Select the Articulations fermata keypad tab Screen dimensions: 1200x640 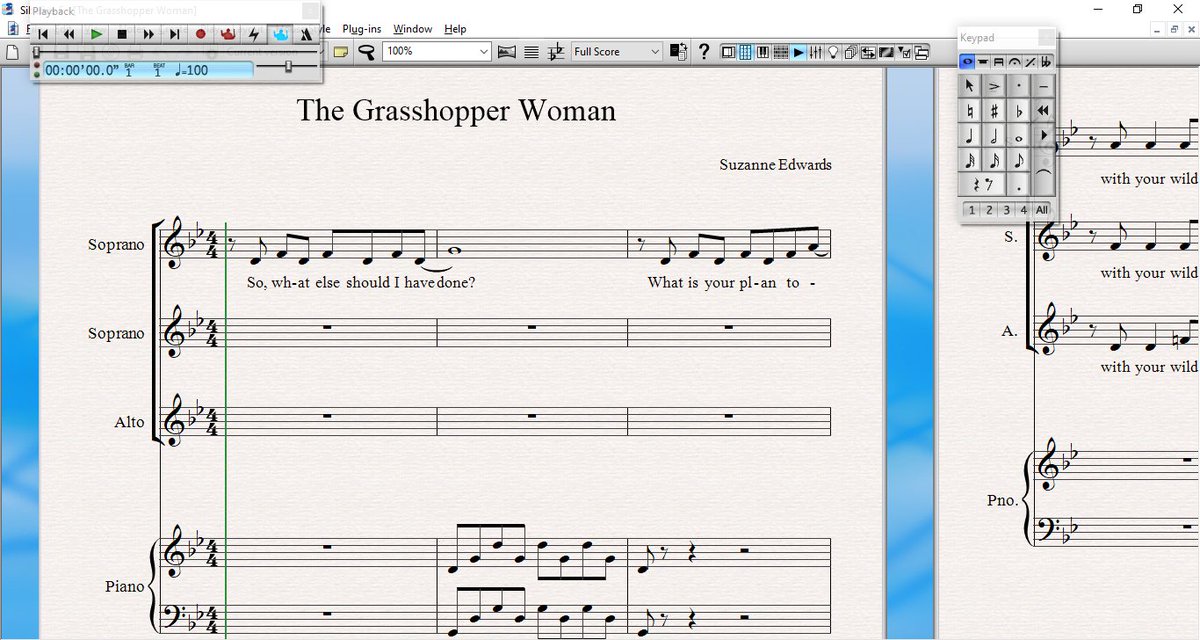click(x=1014, y=62)
